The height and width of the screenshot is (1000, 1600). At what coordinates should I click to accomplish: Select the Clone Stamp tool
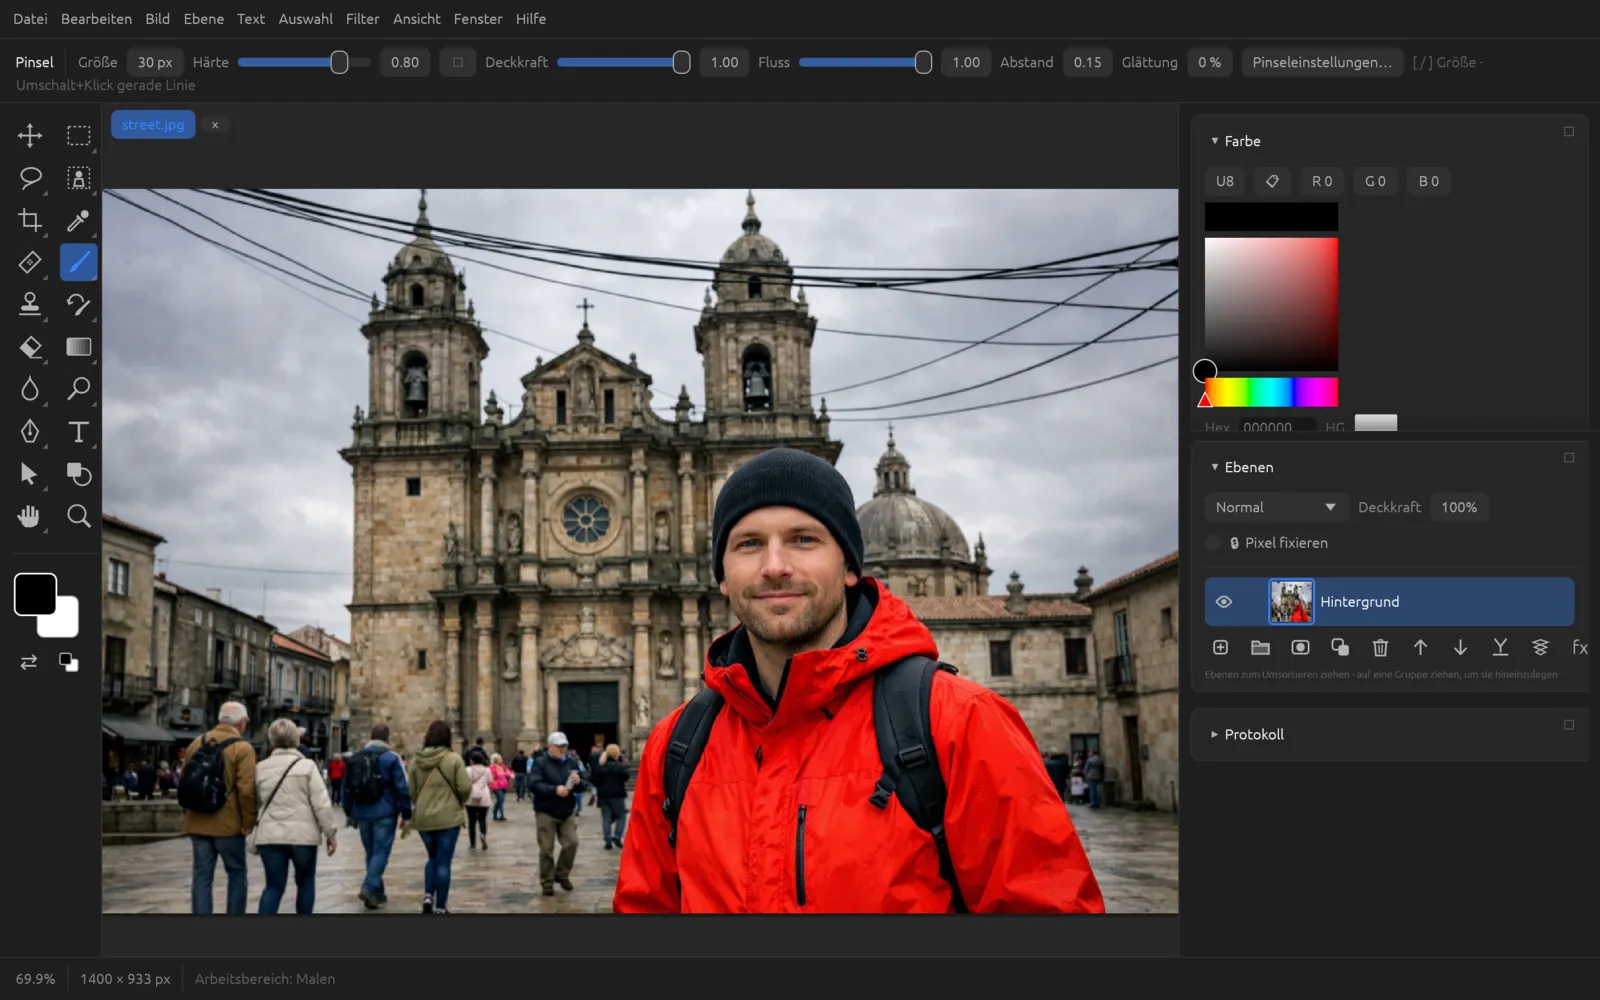click(30, 304)
